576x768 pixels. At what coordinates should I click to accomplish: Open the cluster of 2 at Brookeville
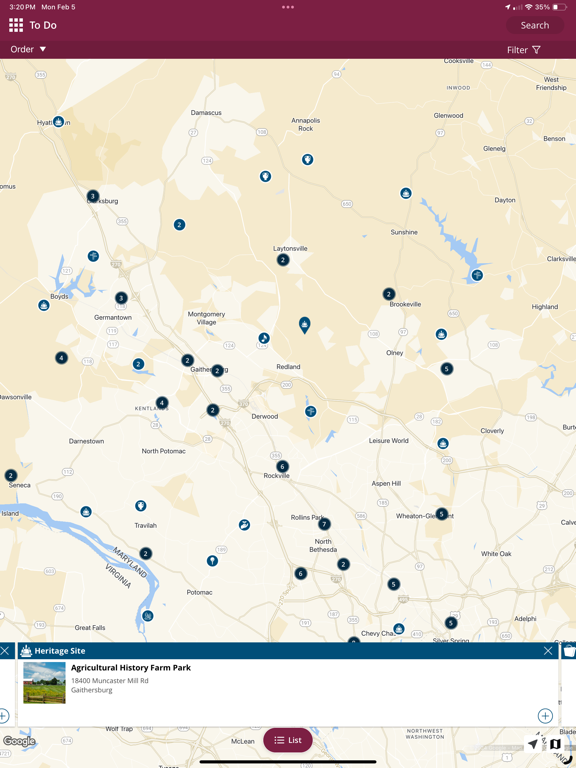click(x=389, y=294)
